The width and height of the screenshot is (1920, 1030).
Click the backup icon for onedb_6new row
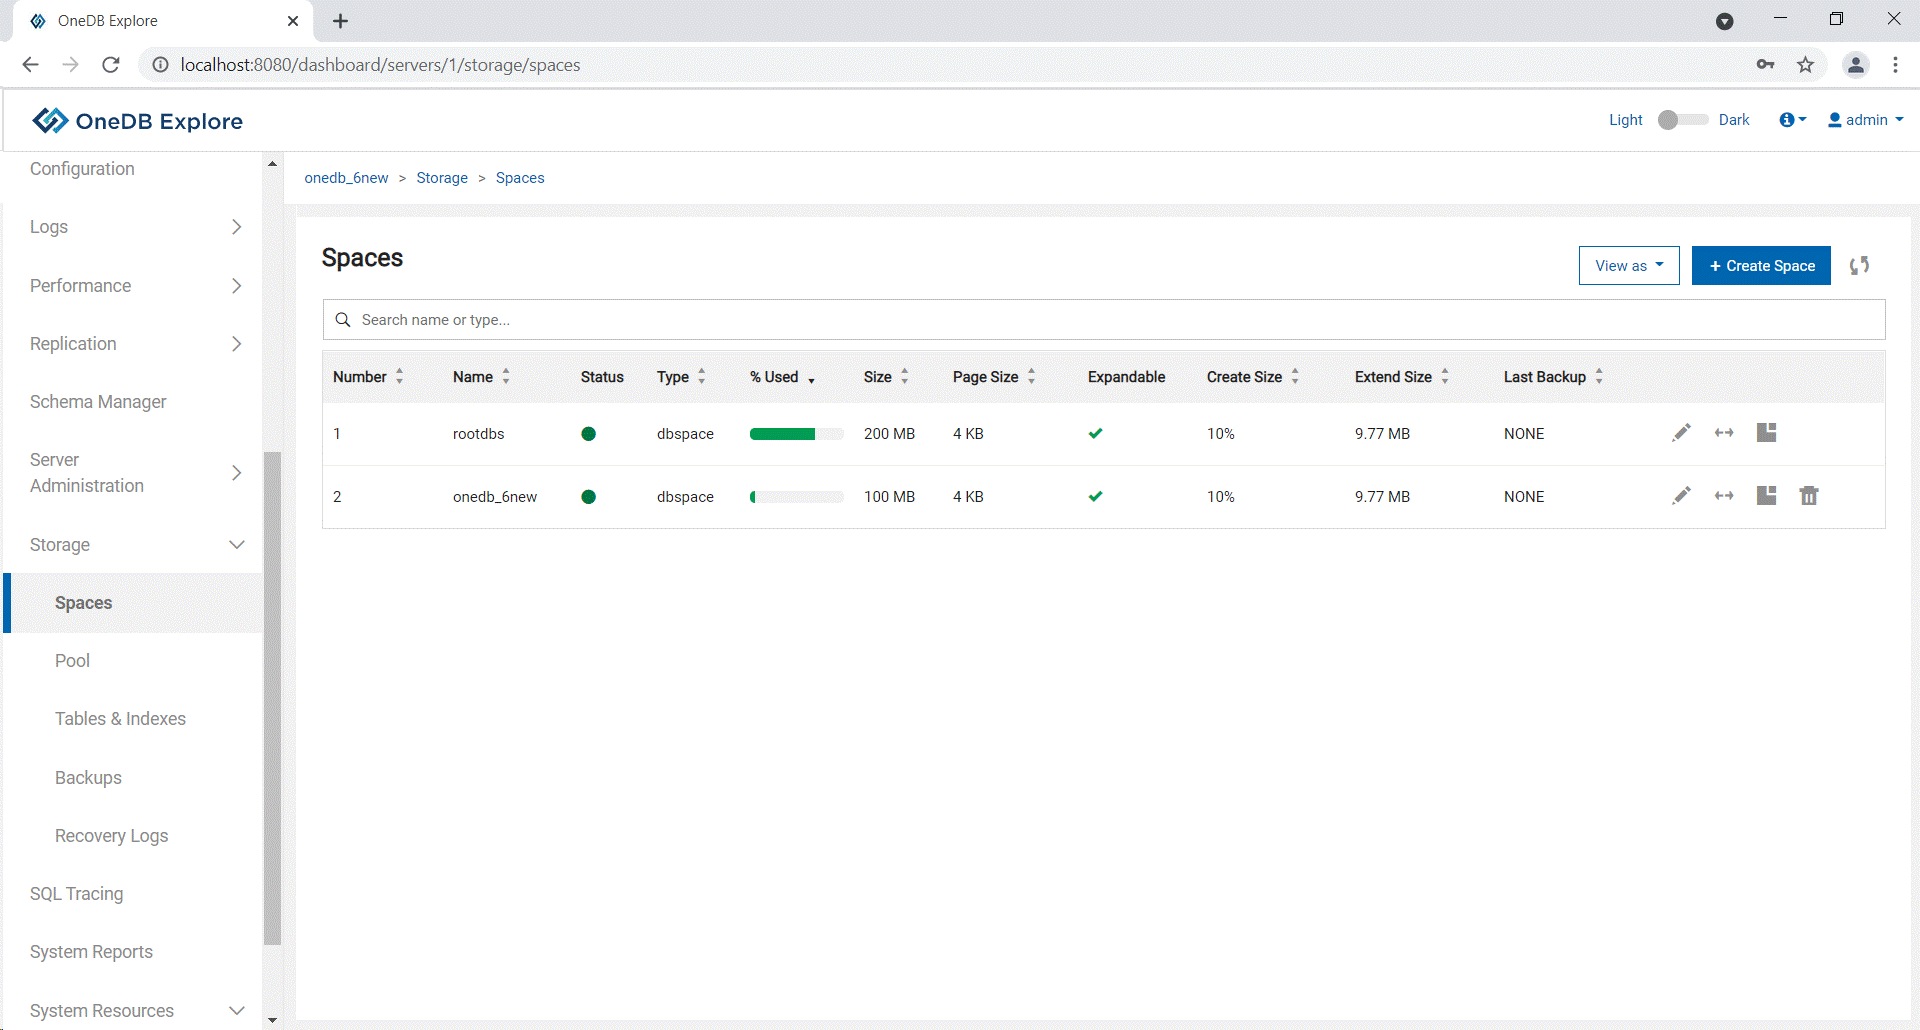[x=1767, y=496]
